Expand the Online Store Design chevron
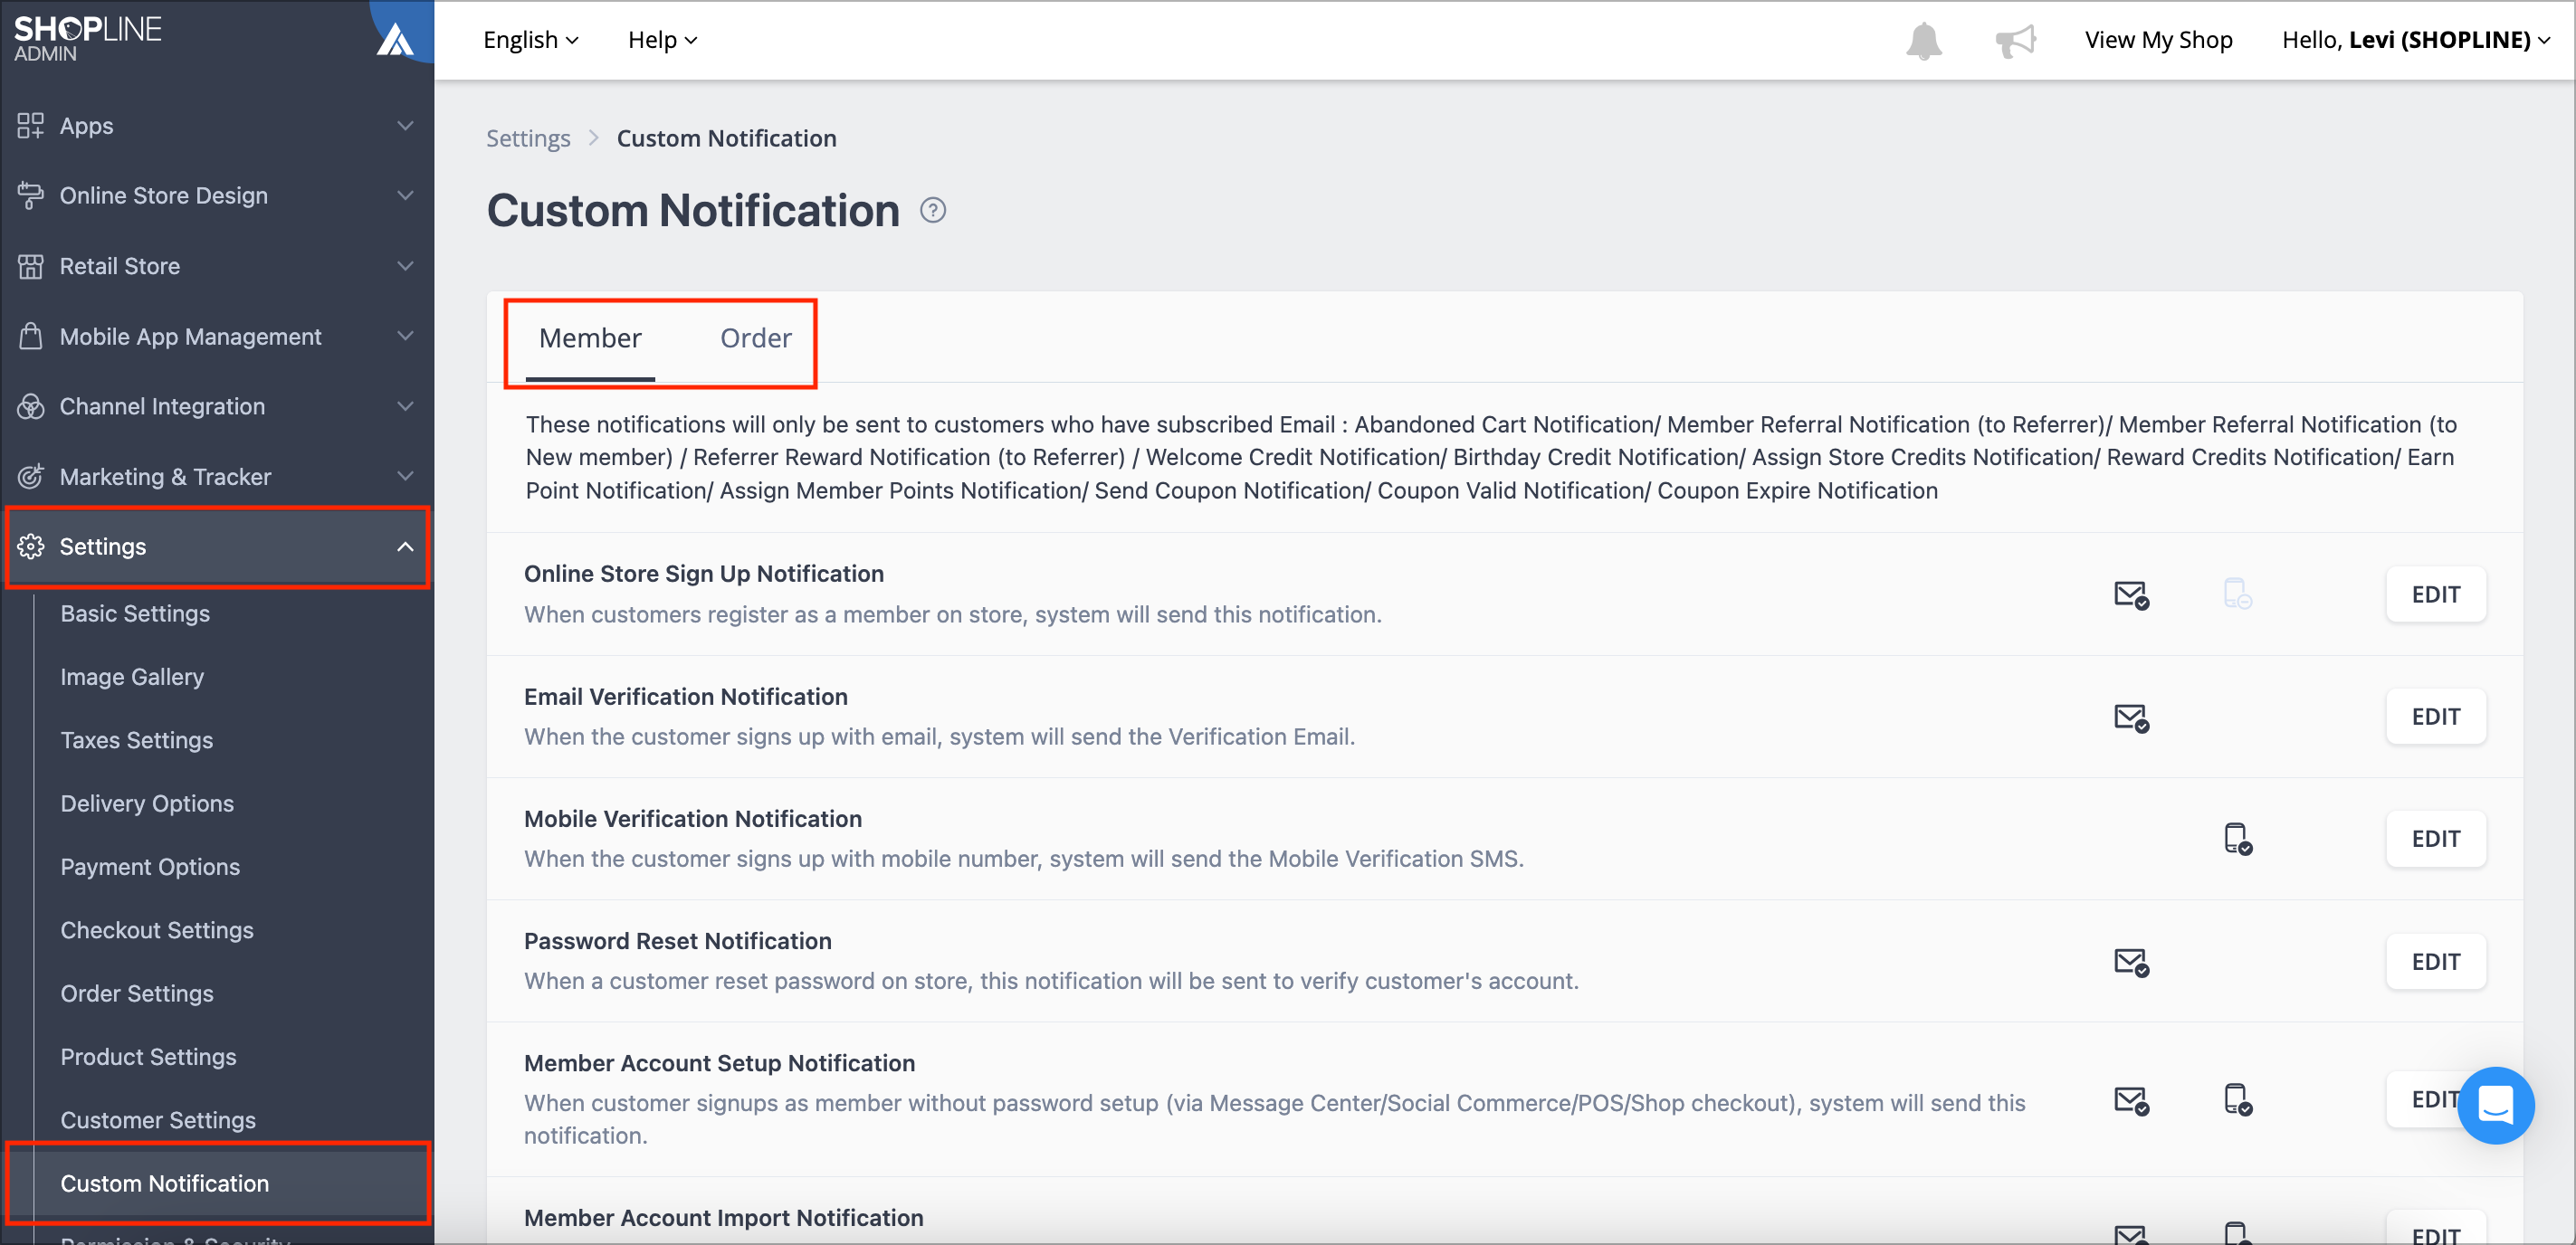This screenshot has height=1245, width=2576. point(405,196)
